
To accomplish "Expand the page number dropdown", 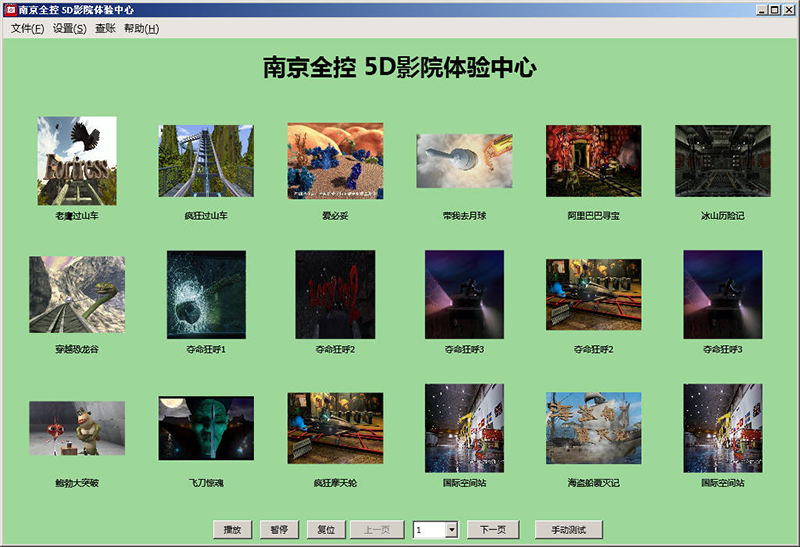I will (451, 530).
